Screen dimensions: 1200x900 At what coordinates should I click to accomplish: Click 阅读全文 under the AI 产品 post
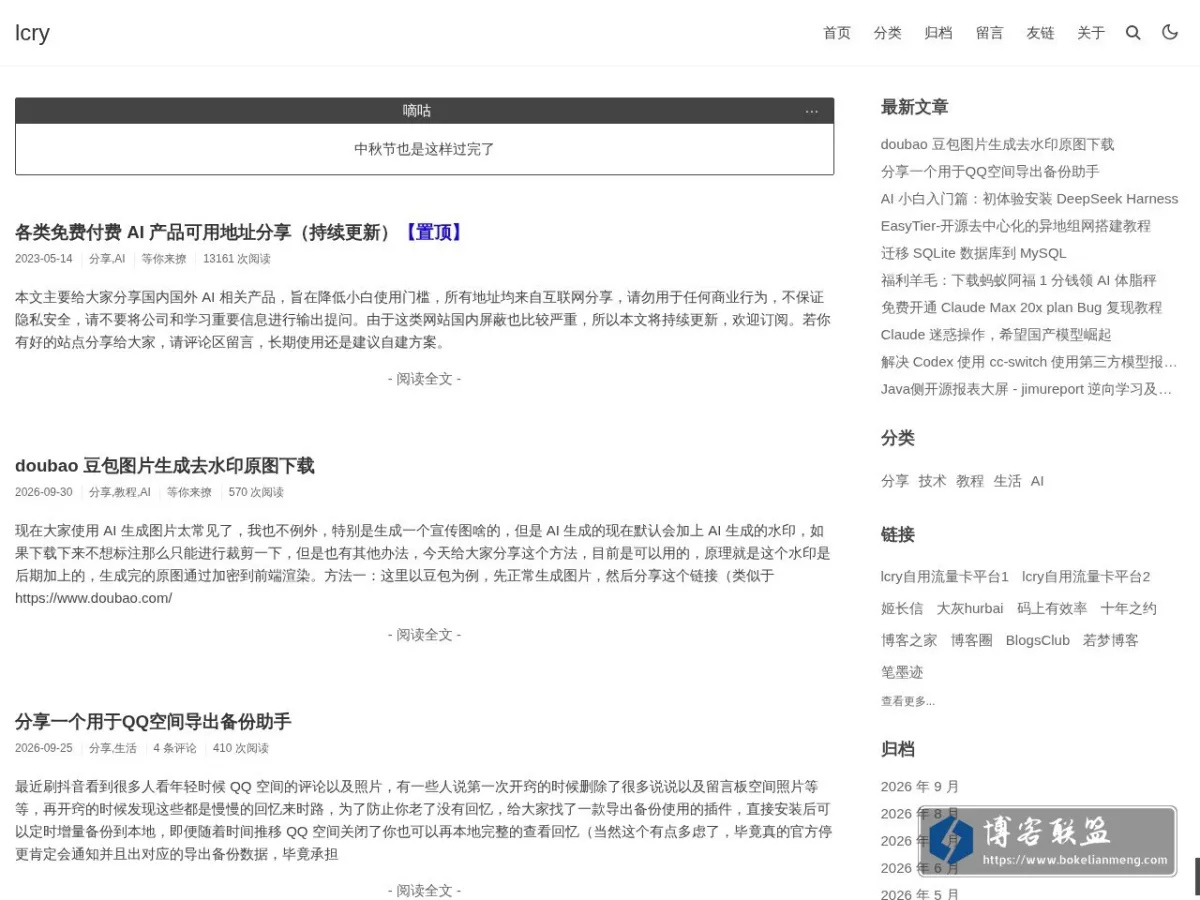pos(425,379)
